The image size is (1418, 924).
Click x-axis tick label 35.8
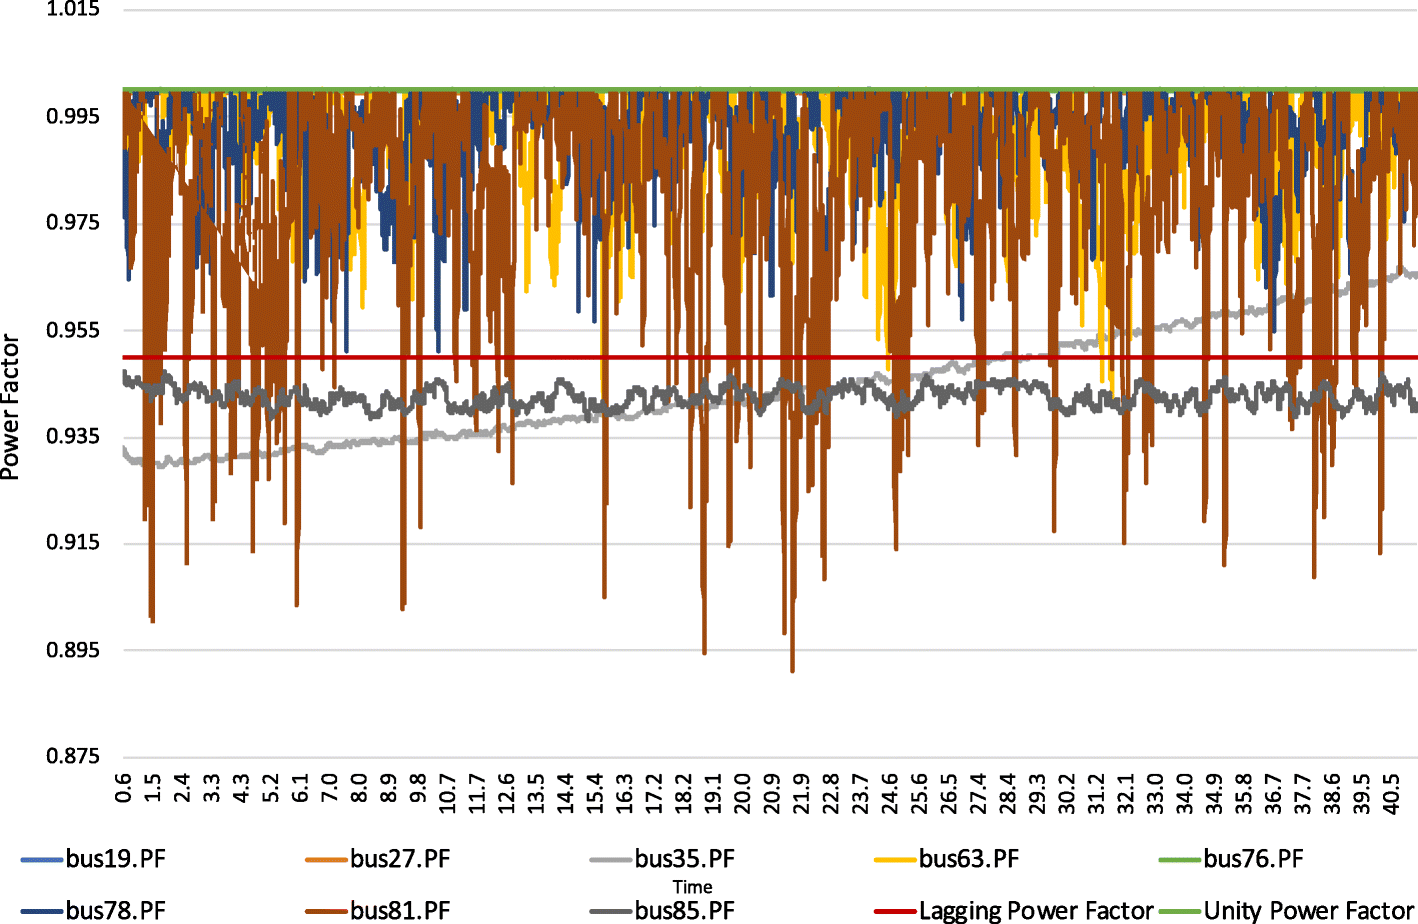click(x=1244, y=793)
